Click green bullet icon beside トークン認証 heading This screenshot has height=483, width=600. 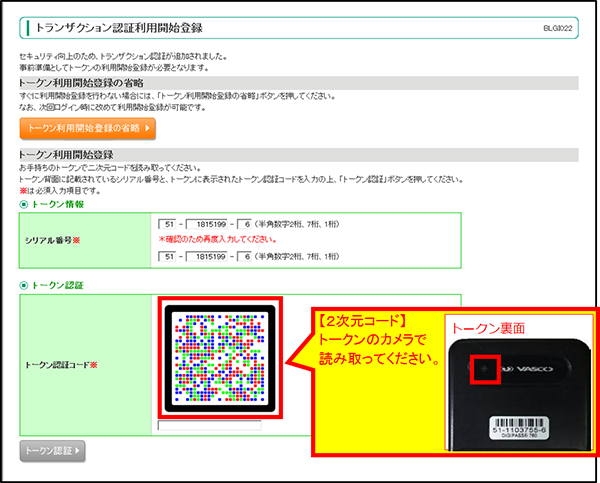click(x=24, y=286)
